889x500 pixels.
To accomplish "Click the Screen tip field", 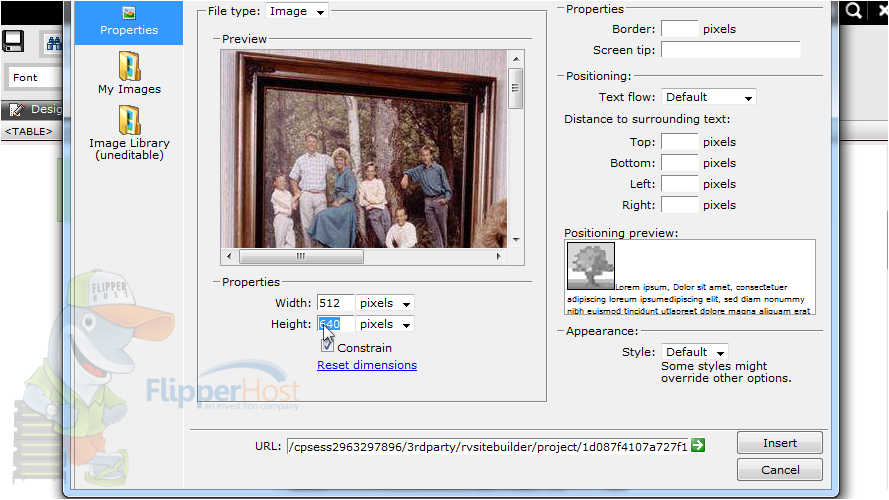I will click(x=731, y=50).
